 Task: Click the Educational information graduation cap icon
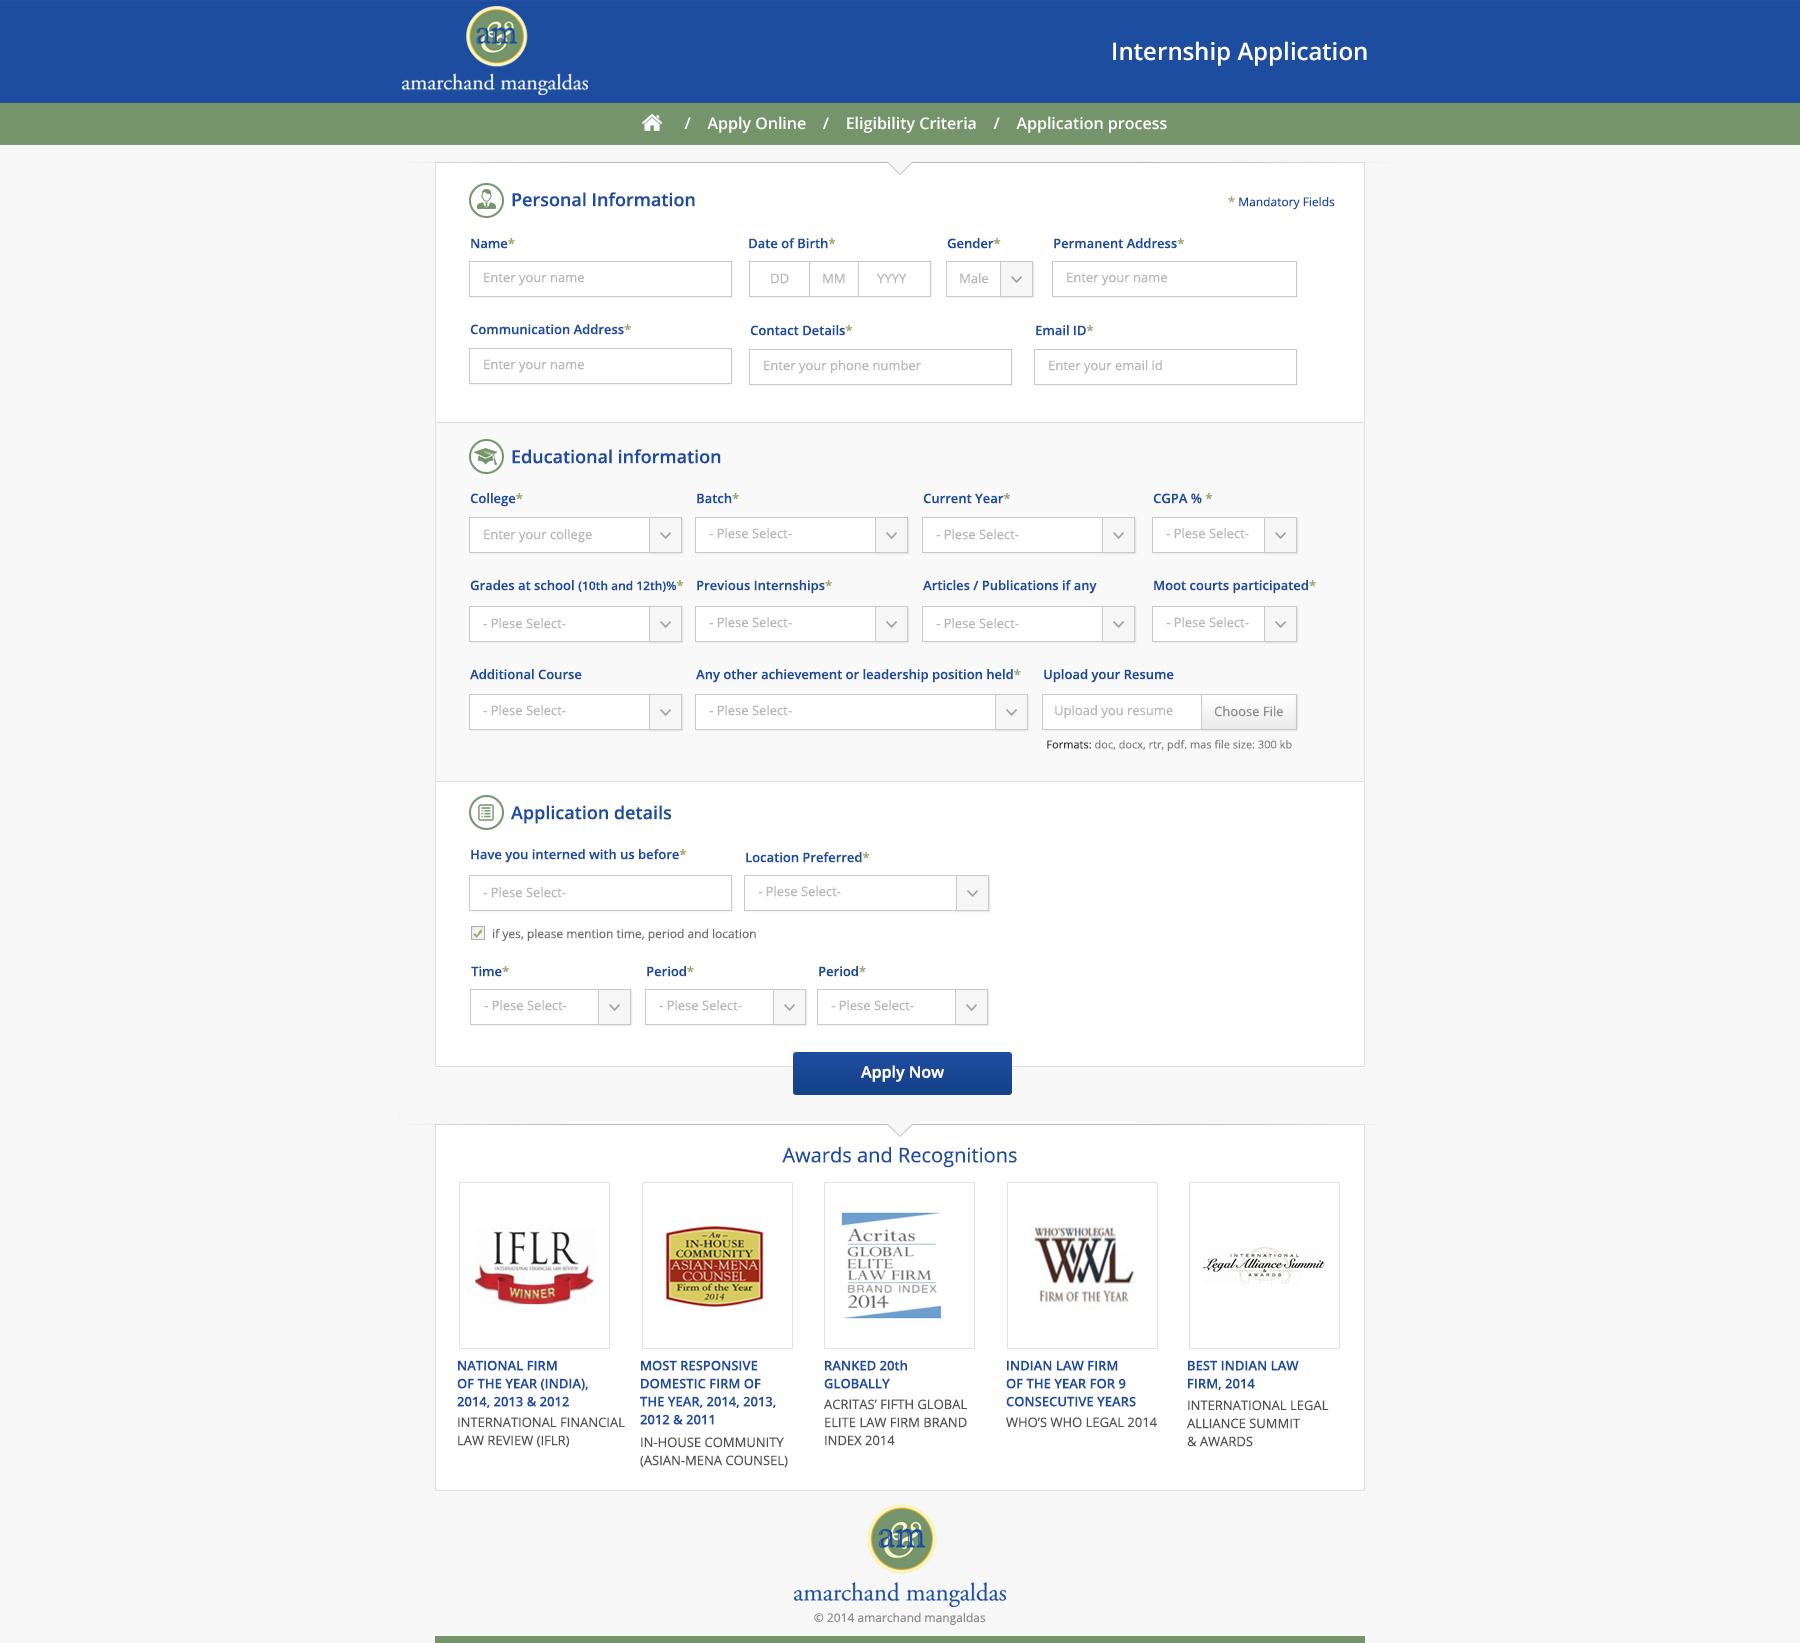(x=486, y=457)
